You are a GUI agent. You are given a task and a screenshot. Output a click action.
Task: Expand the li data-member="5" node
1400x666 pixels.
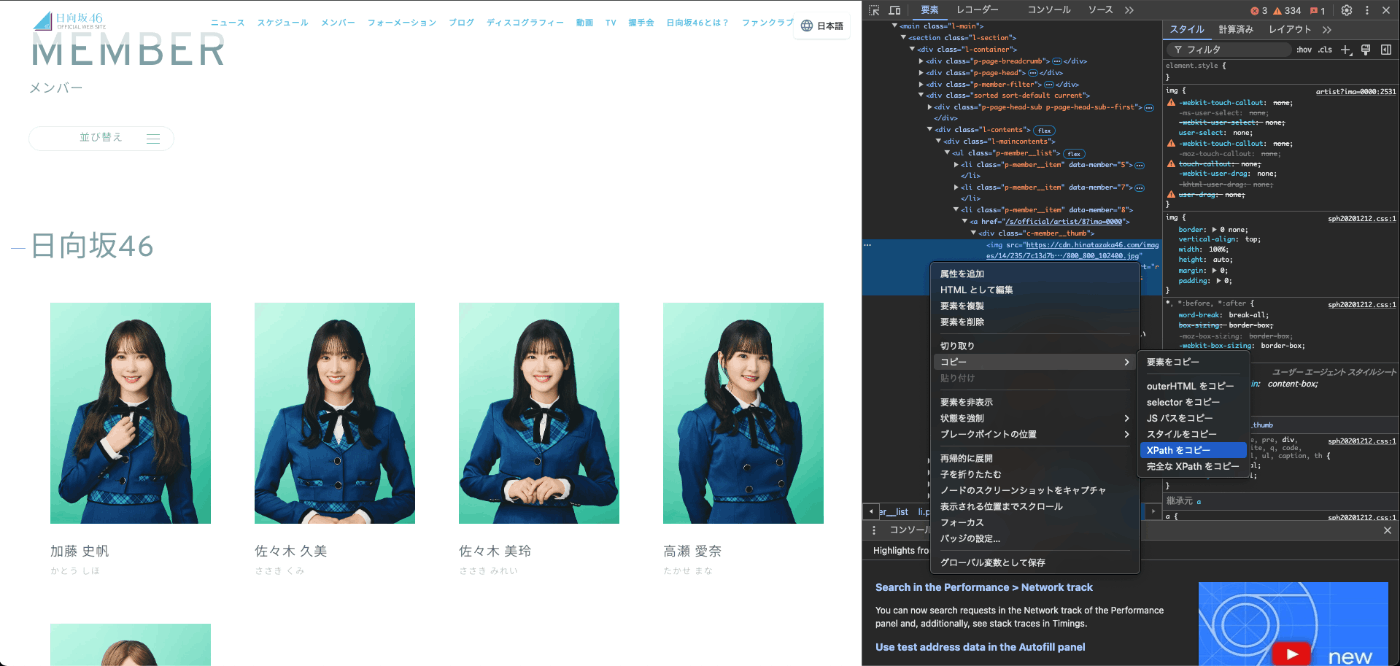[x=957, y=164]
